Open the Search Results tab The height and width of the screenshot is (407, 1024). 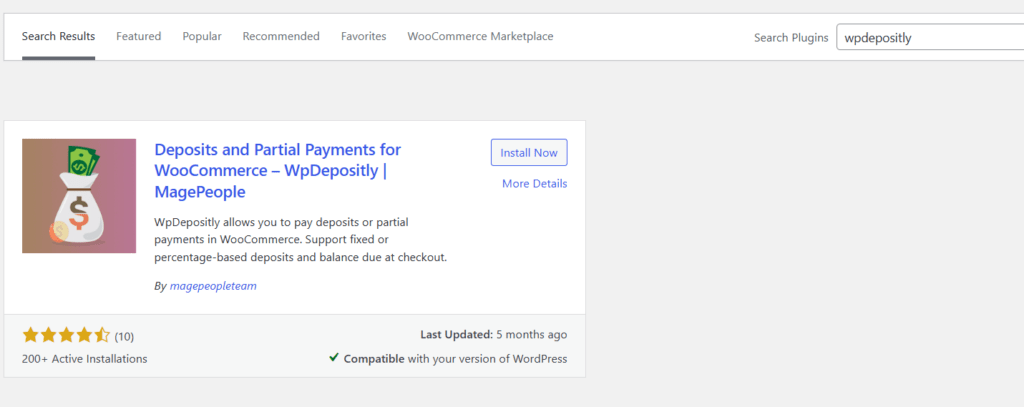[x=58, y=37]
